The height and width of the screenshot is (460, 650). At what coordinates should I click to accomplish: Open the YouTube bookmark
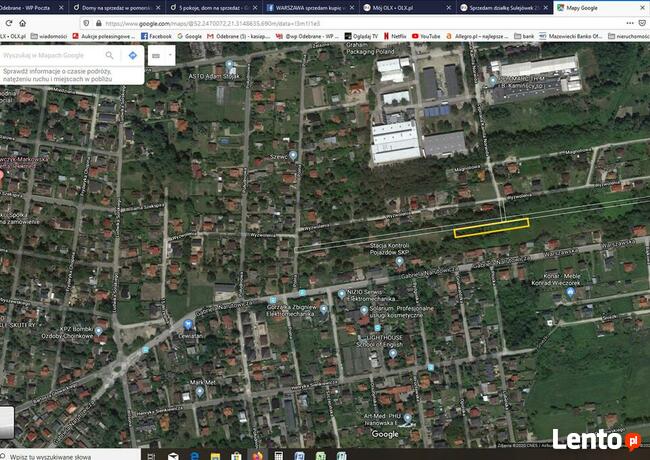(426, 36)
